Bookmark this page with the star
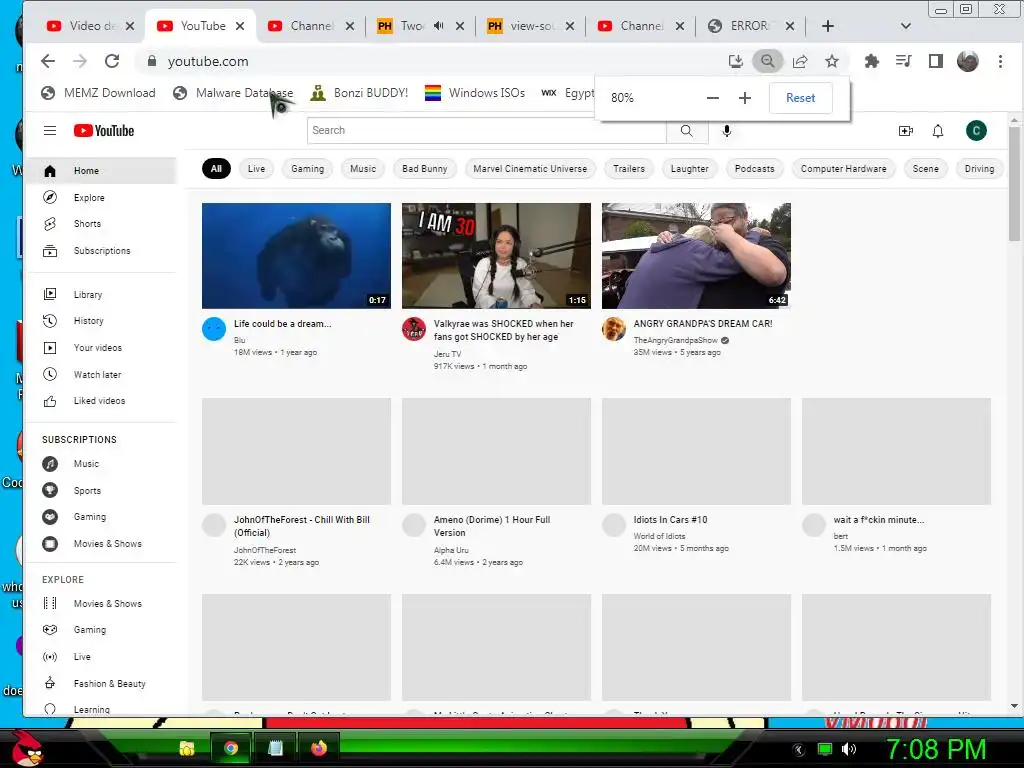The image size is (1024, 768). (x=831, y=61)
